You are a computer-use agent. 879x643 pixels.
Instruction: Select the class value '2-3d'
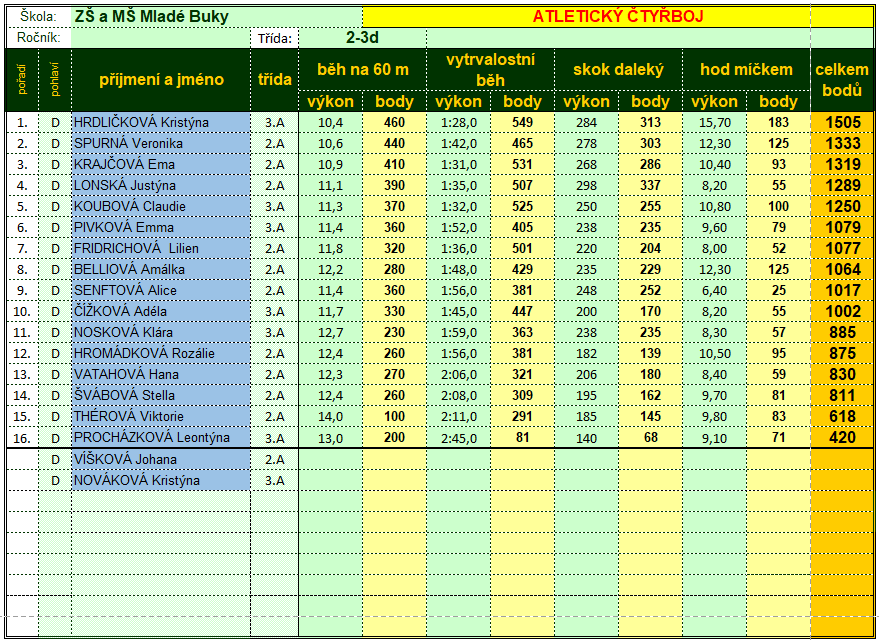point(362,38)
